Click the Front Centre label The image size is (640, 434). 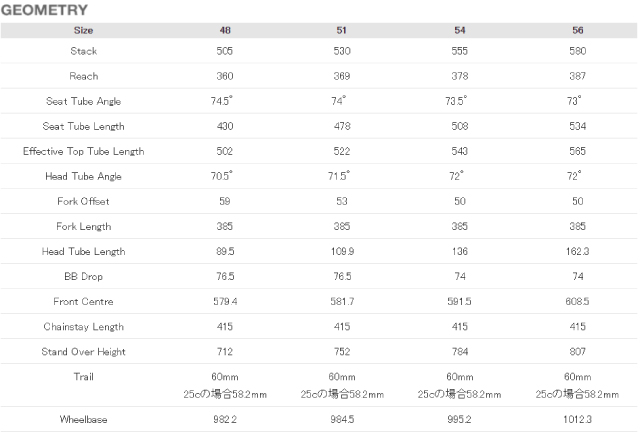(84, 302)
